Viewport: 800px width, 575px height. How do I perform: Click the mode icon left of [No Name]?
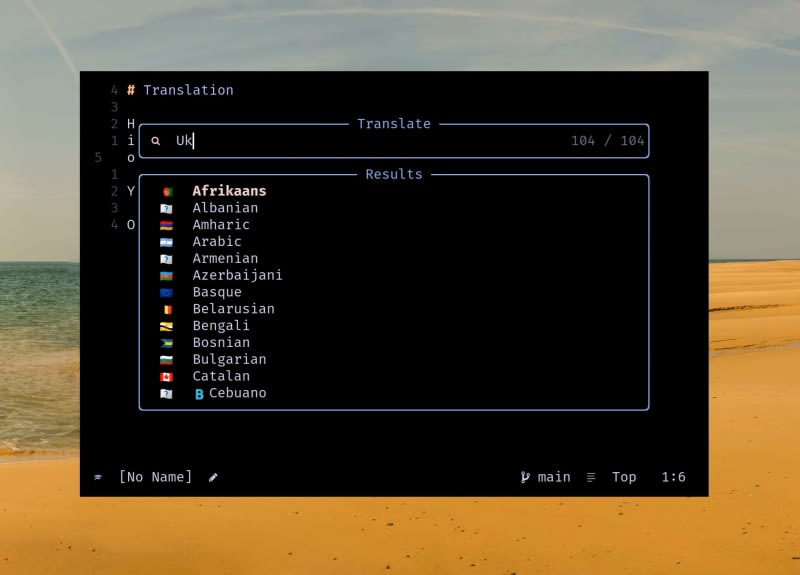[x=98, y=477]
